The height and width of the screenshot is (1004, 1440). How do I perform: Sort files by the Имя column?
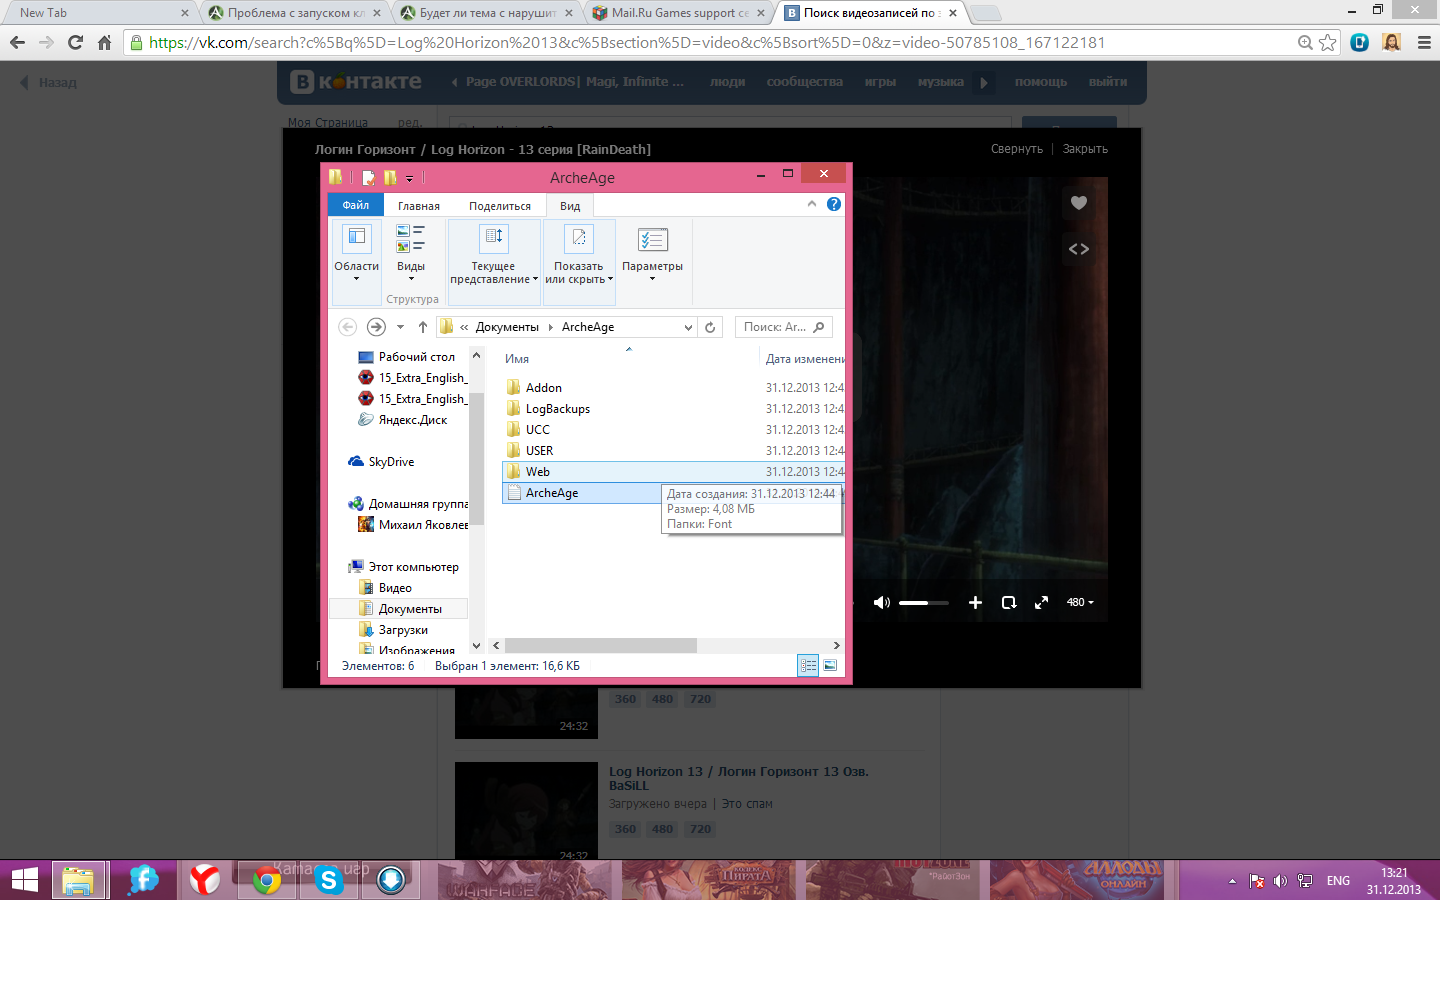[x=517, y=359]
